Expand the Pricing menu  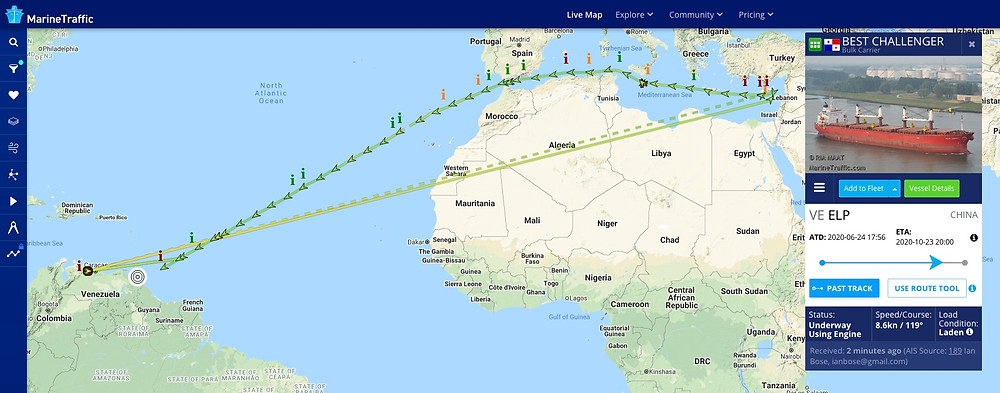coord(756,15)
